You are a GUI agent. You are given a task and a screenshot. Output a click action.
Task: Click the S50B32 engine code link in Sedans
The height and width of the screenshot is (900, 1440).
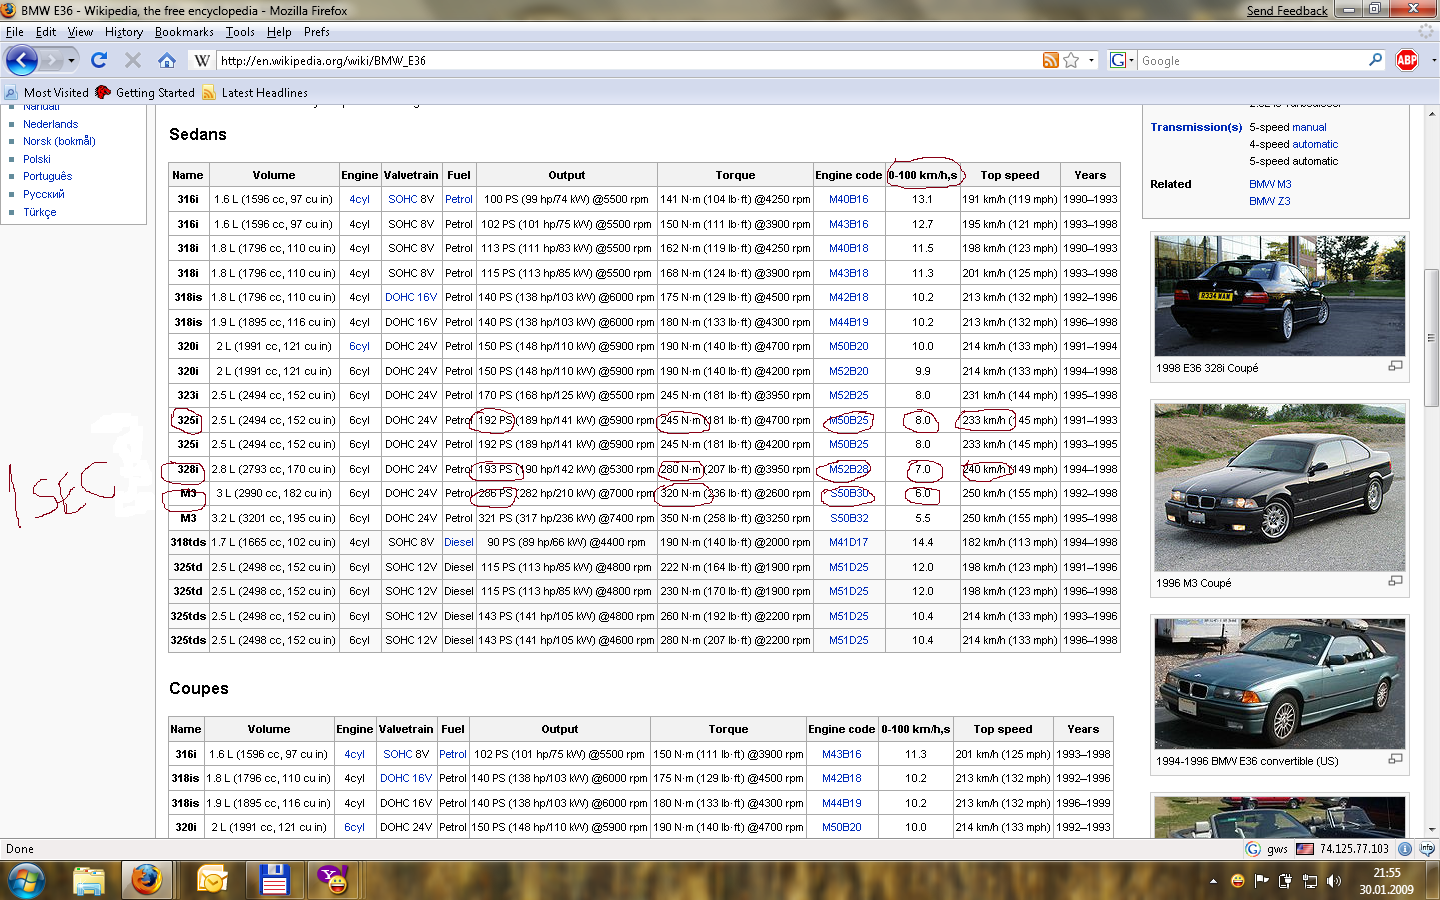[849, 518]
